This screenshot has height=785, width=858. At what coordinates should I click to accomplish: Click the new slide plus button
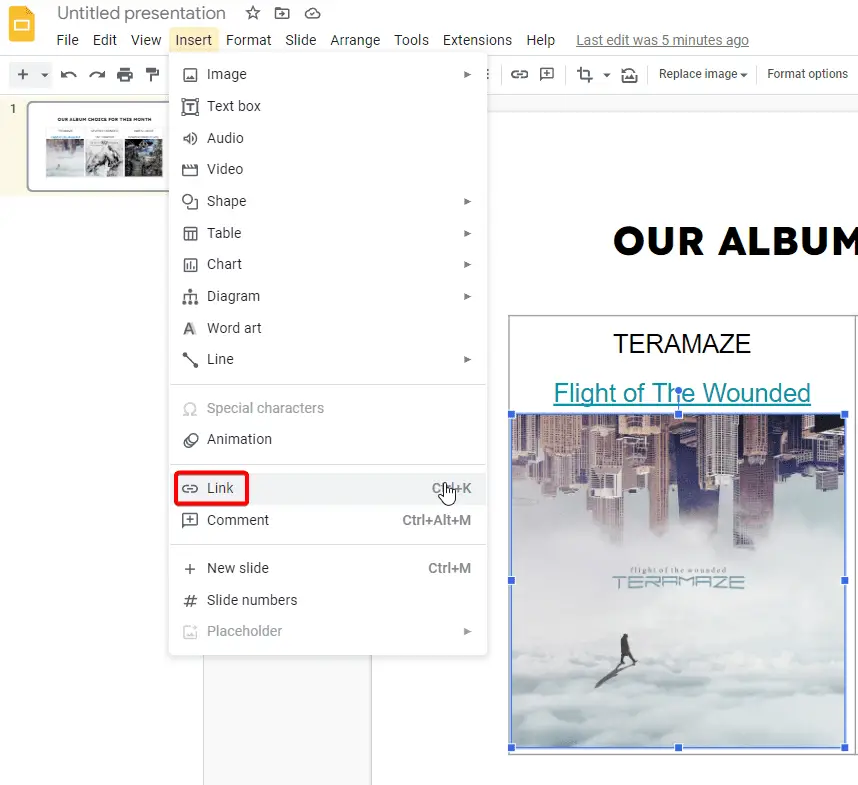tap(22, 74)
